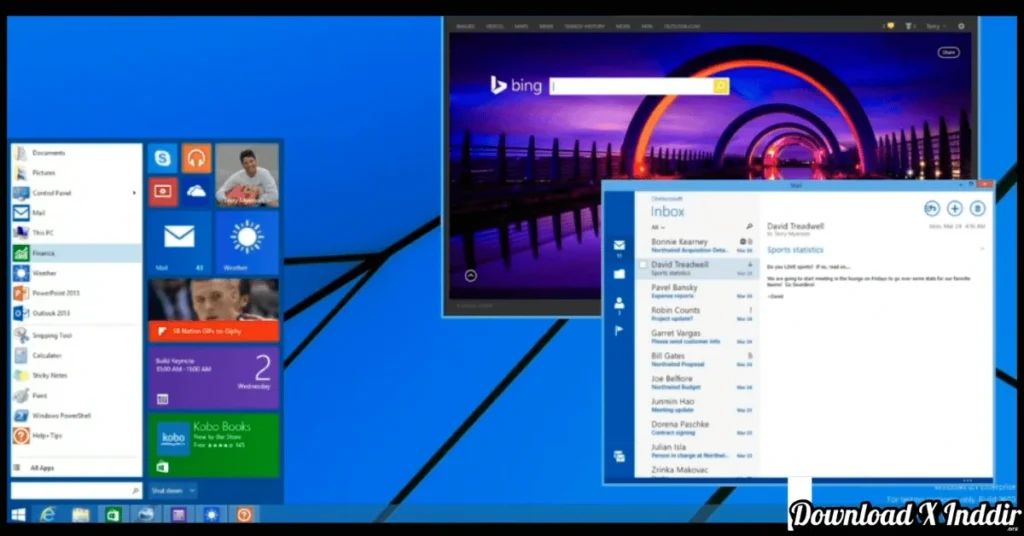Open the Kobo Books store tile
Image resolution: width=1024 pixels, height=536 pixels.
point(214,444)
